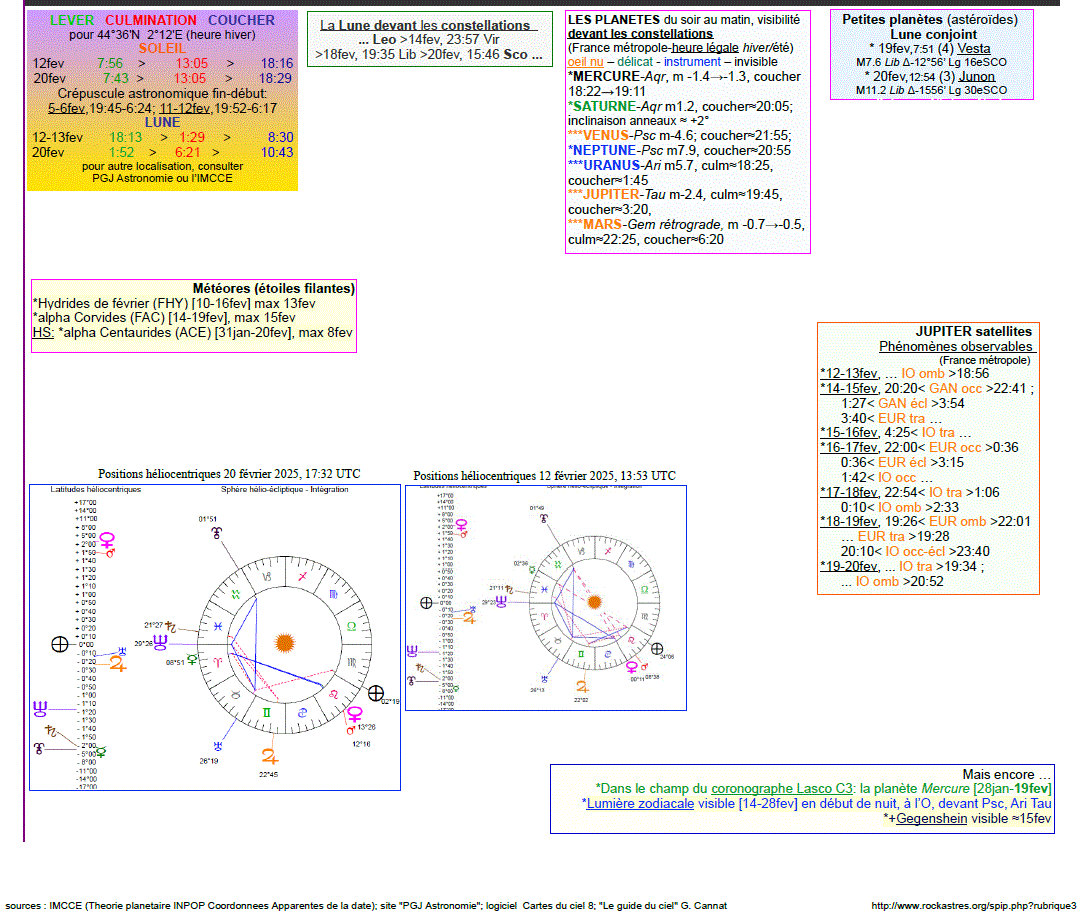Viewport: 1087px width, 919px height.
Task: Open the 'coronographe Lasco C3' link
Action: pos(782,789)
